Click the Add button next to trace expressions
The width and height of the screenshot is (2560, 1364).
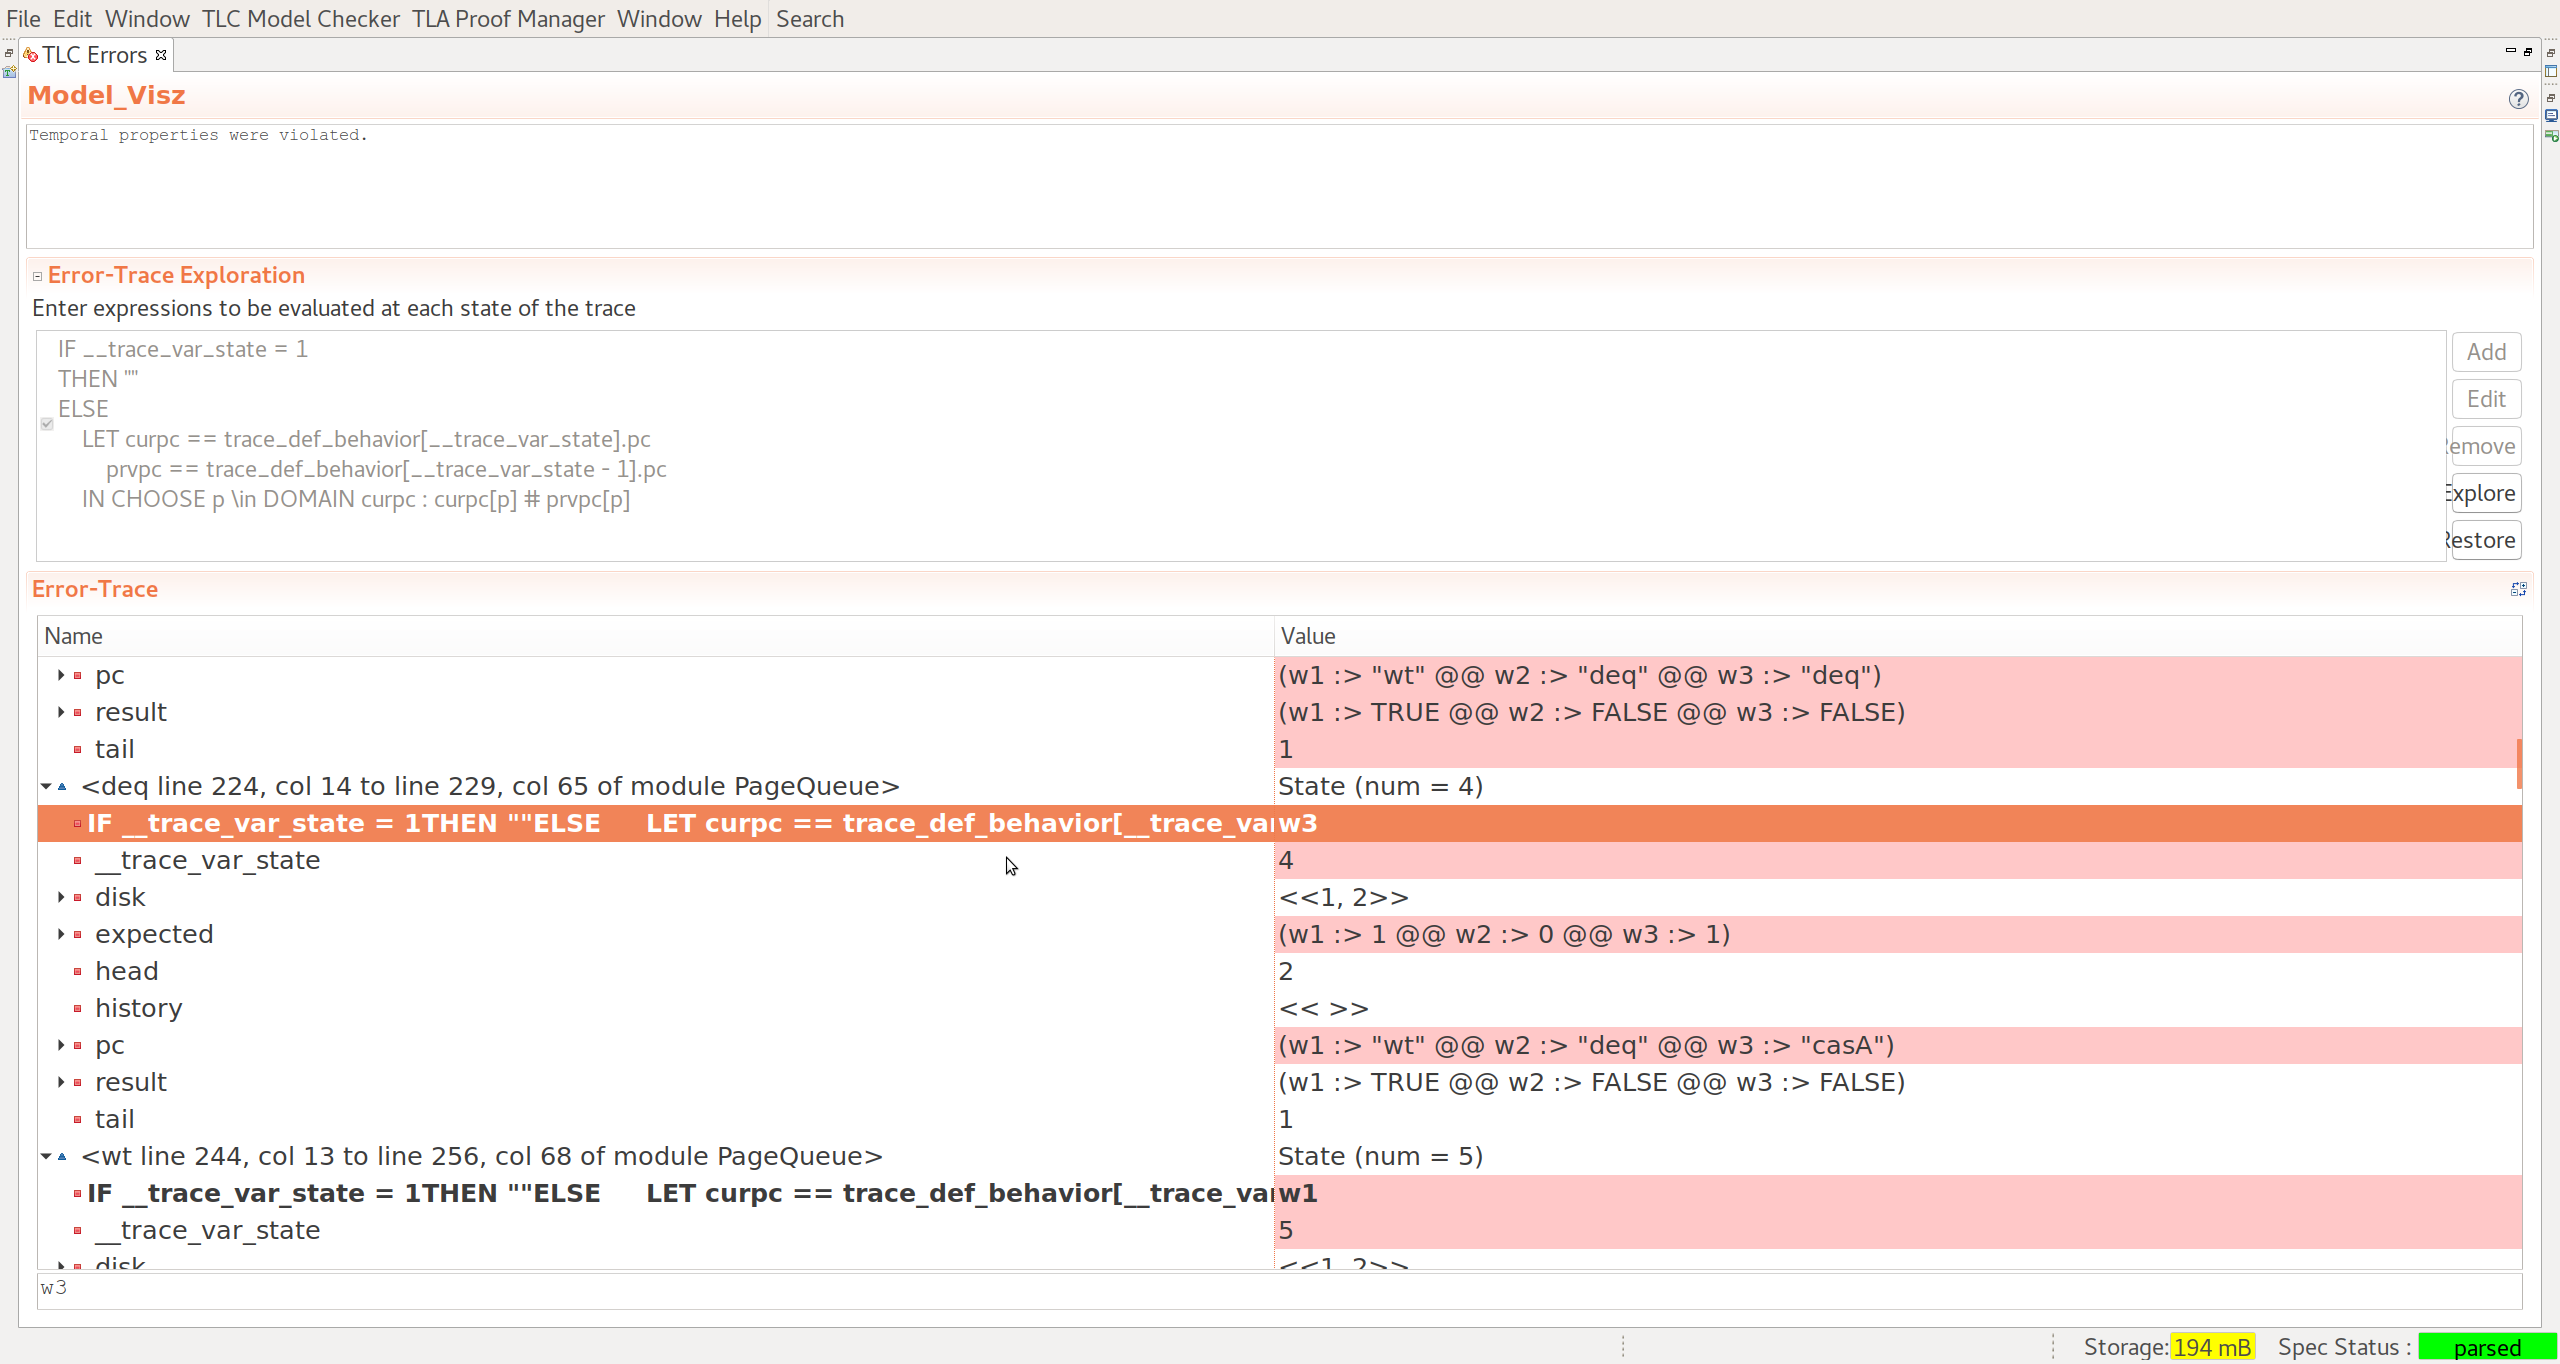tap(2487, 351)
